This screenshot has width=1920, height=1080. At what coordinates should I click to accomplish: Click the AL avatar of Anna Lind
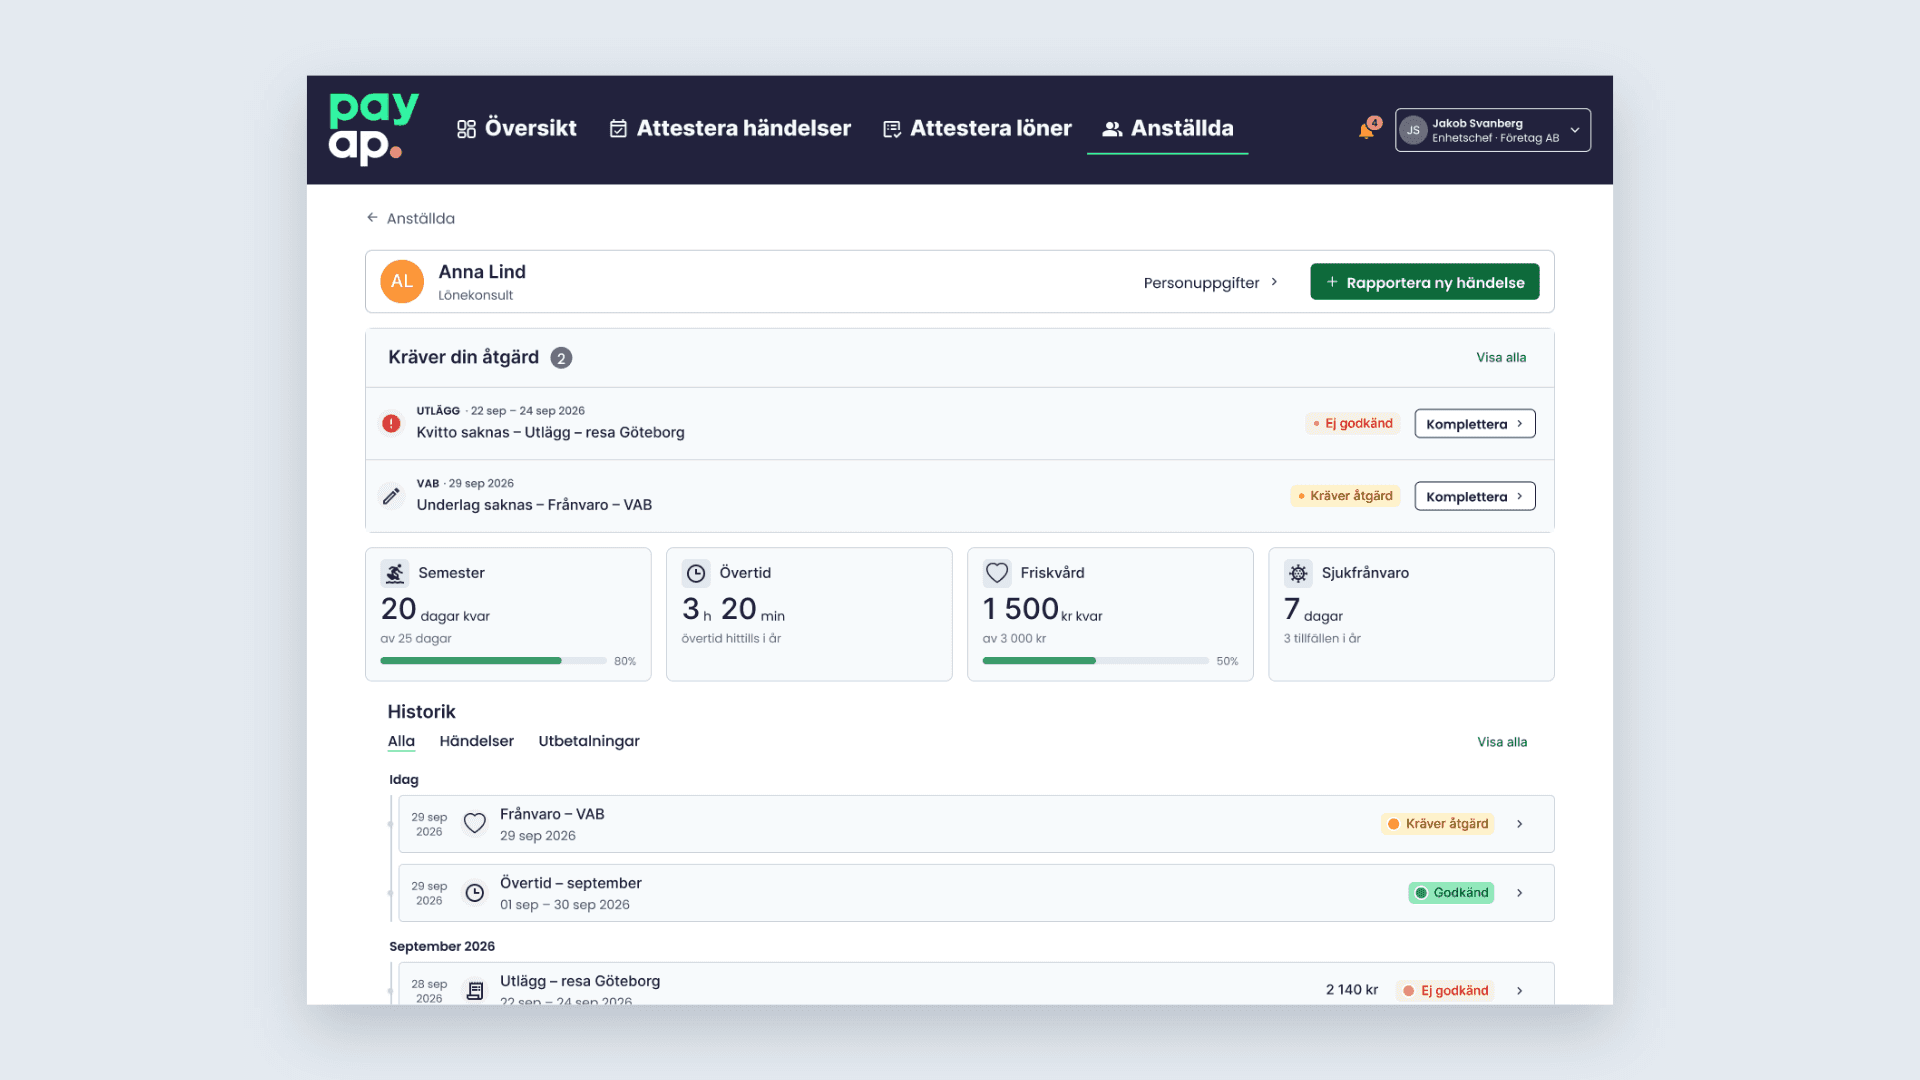402,282
